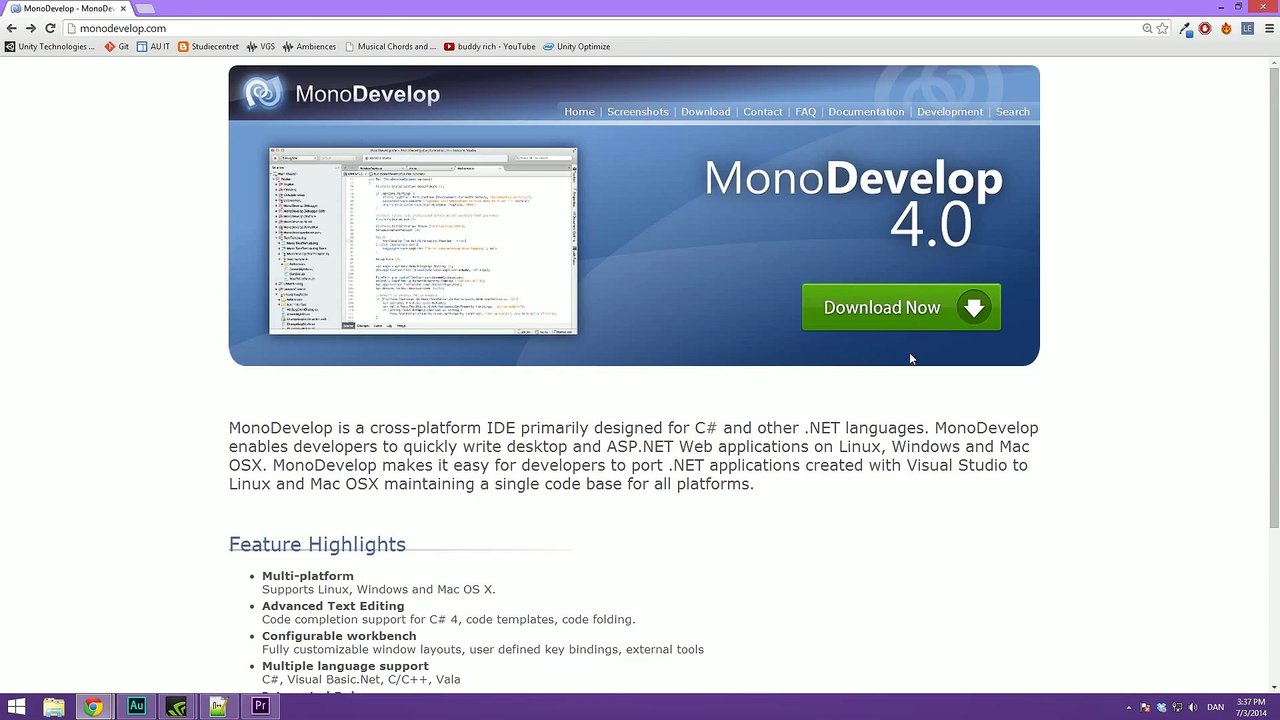Open the Git bookmark
The image size is (1280, 720).
tap(117, 47)
